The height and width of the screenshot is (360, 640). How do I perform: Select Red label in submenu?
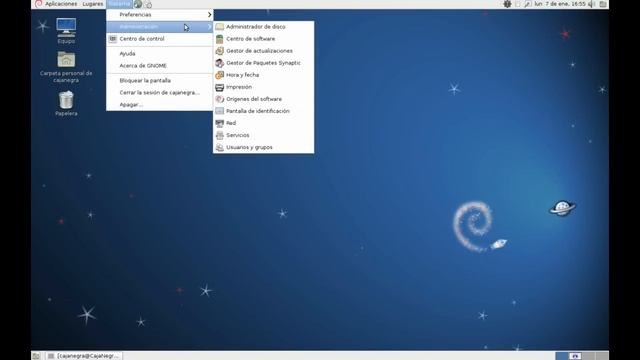coord(231,123)
